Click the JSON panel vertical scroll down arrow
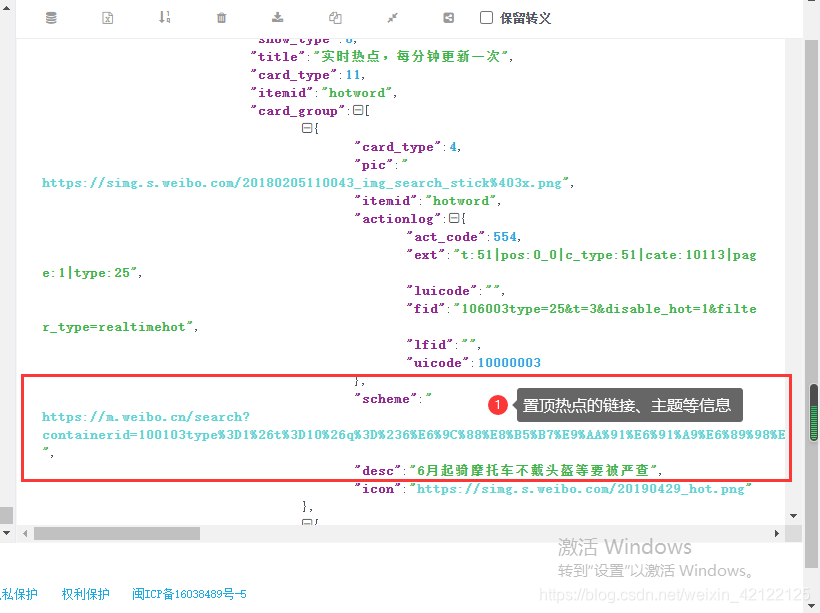820x613 pixels. [x=793, y=516]
